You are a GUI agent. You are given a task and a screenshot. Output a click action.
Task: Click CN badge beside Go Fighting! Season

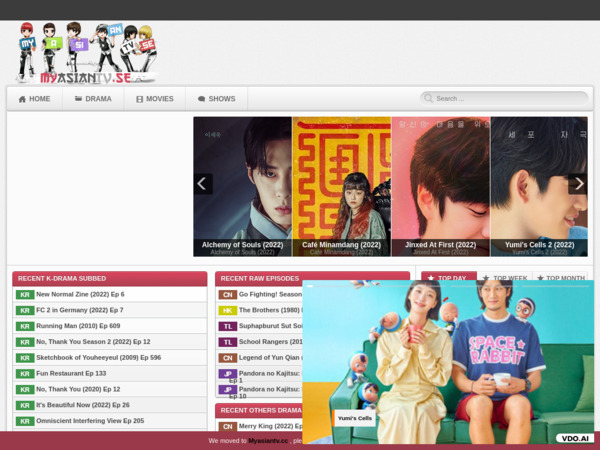coord(228,295)
